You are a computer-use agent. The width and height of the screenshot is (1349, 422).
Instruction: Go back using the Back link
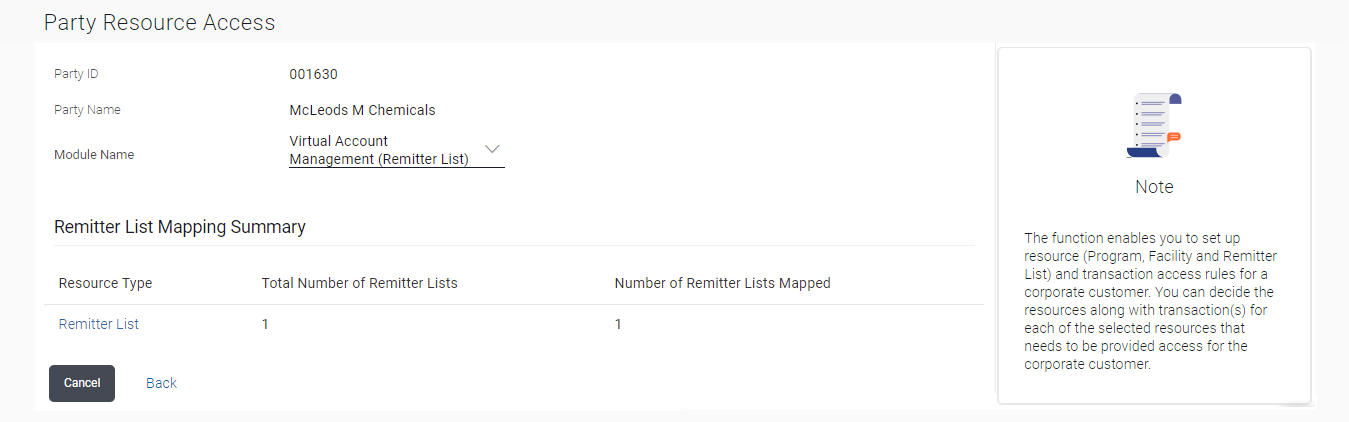[161, 383]
